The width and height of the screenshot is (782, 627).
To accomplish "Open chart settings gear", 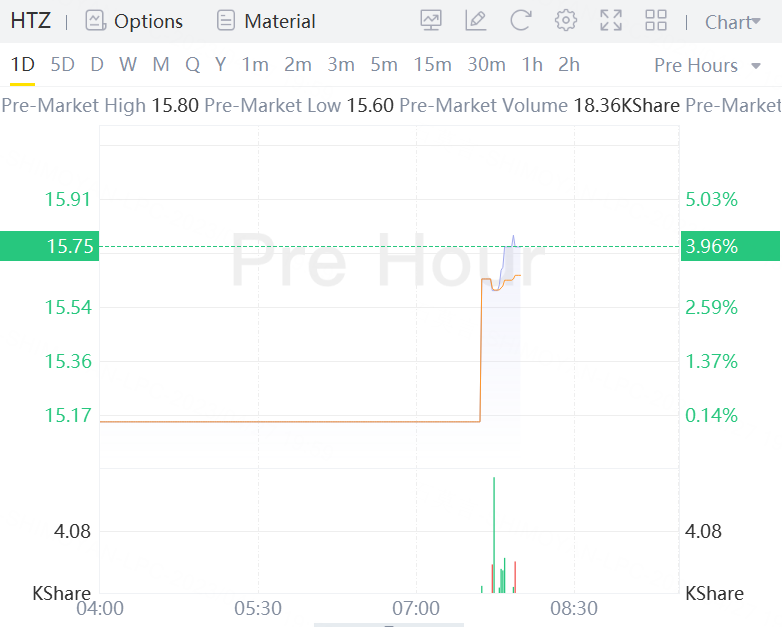I will (566, 21).
